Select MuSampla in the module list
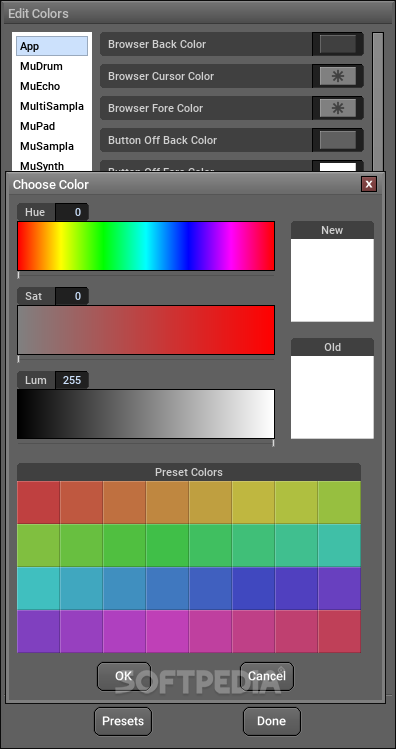 tap(52, 147)
